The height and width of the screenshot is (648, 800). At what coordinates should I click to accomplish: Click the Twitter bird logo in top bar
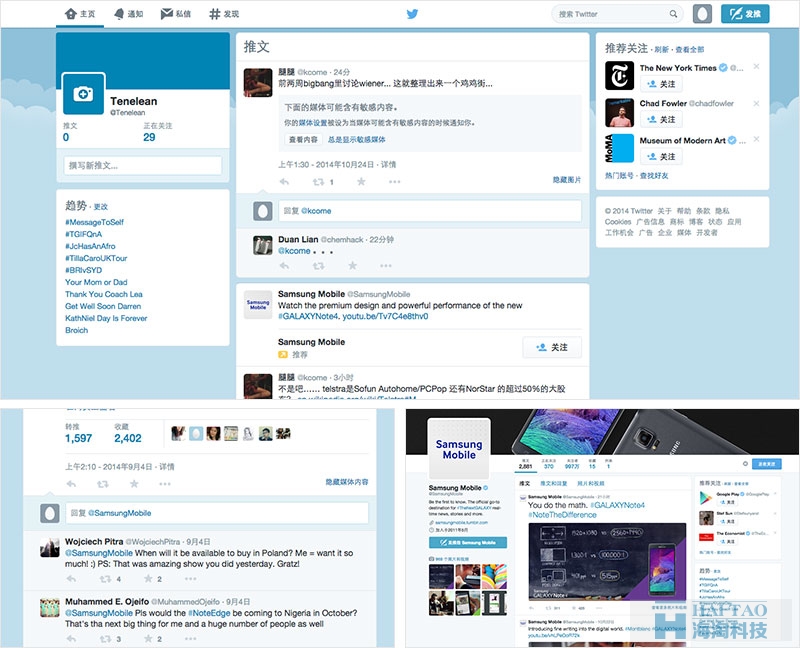tap(412, 14)
